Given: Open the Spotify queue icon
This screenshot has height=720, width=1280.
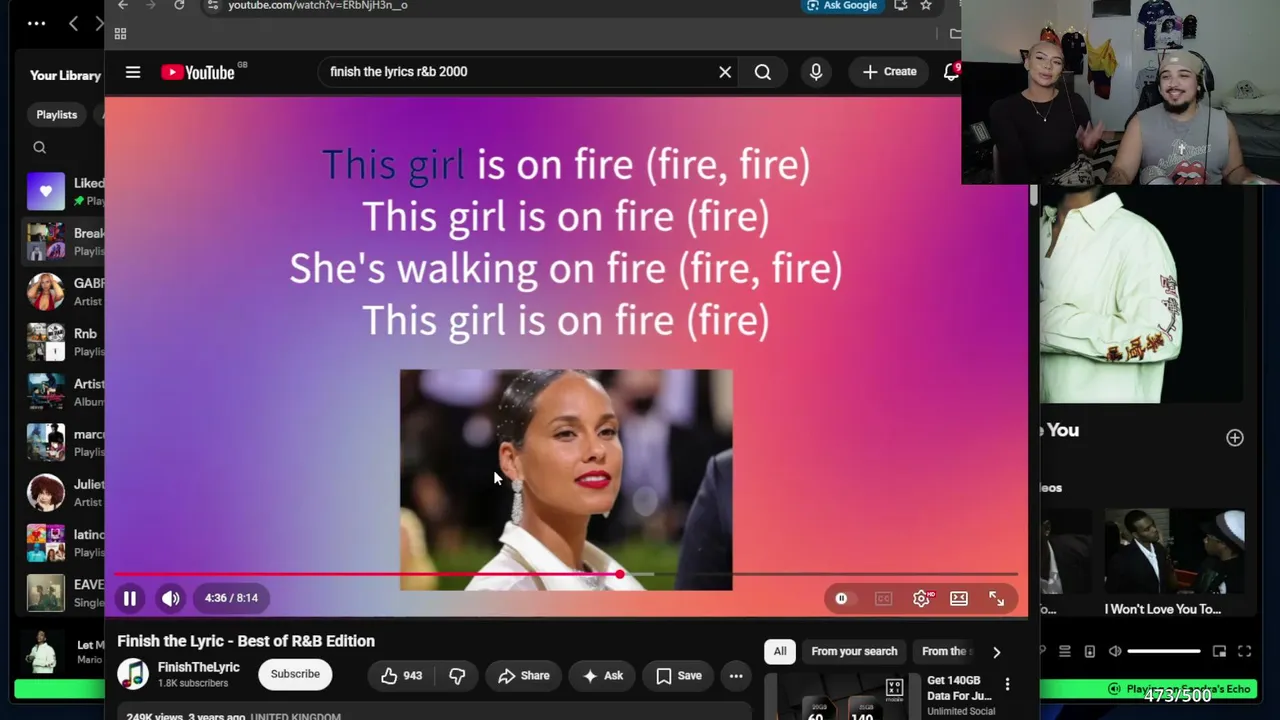Looking at the screenshot, I should coord(1065,652).
